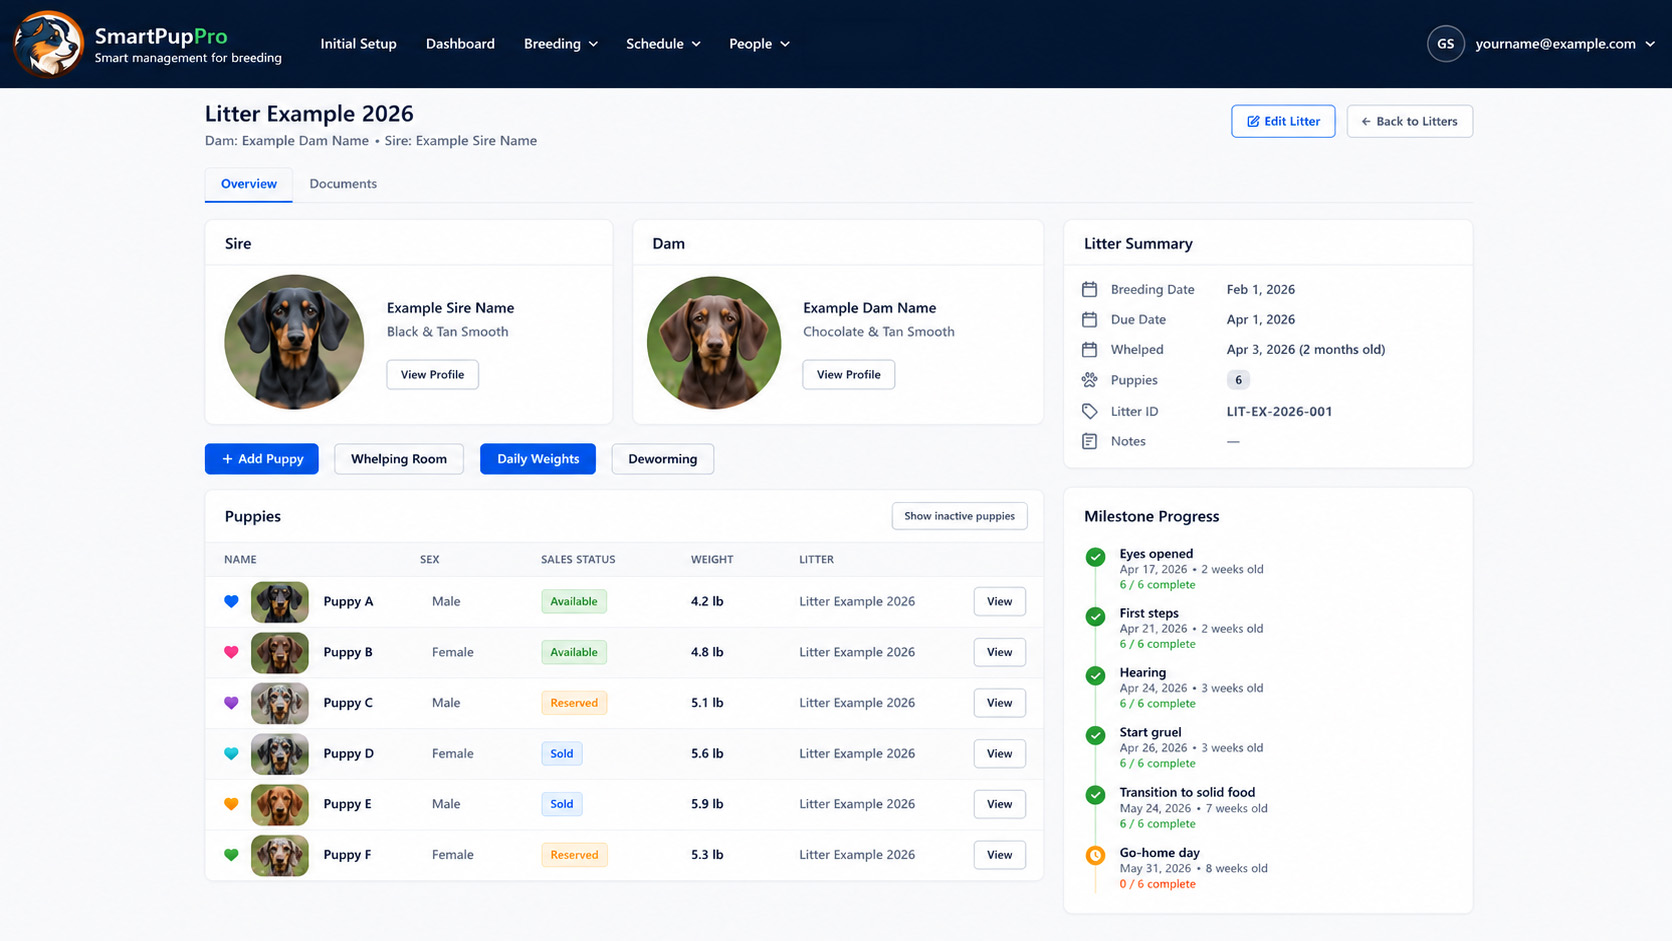This screenshot has width=1672, height=941.
Task: Click the Example Sire photo
Action: point(294,342)
